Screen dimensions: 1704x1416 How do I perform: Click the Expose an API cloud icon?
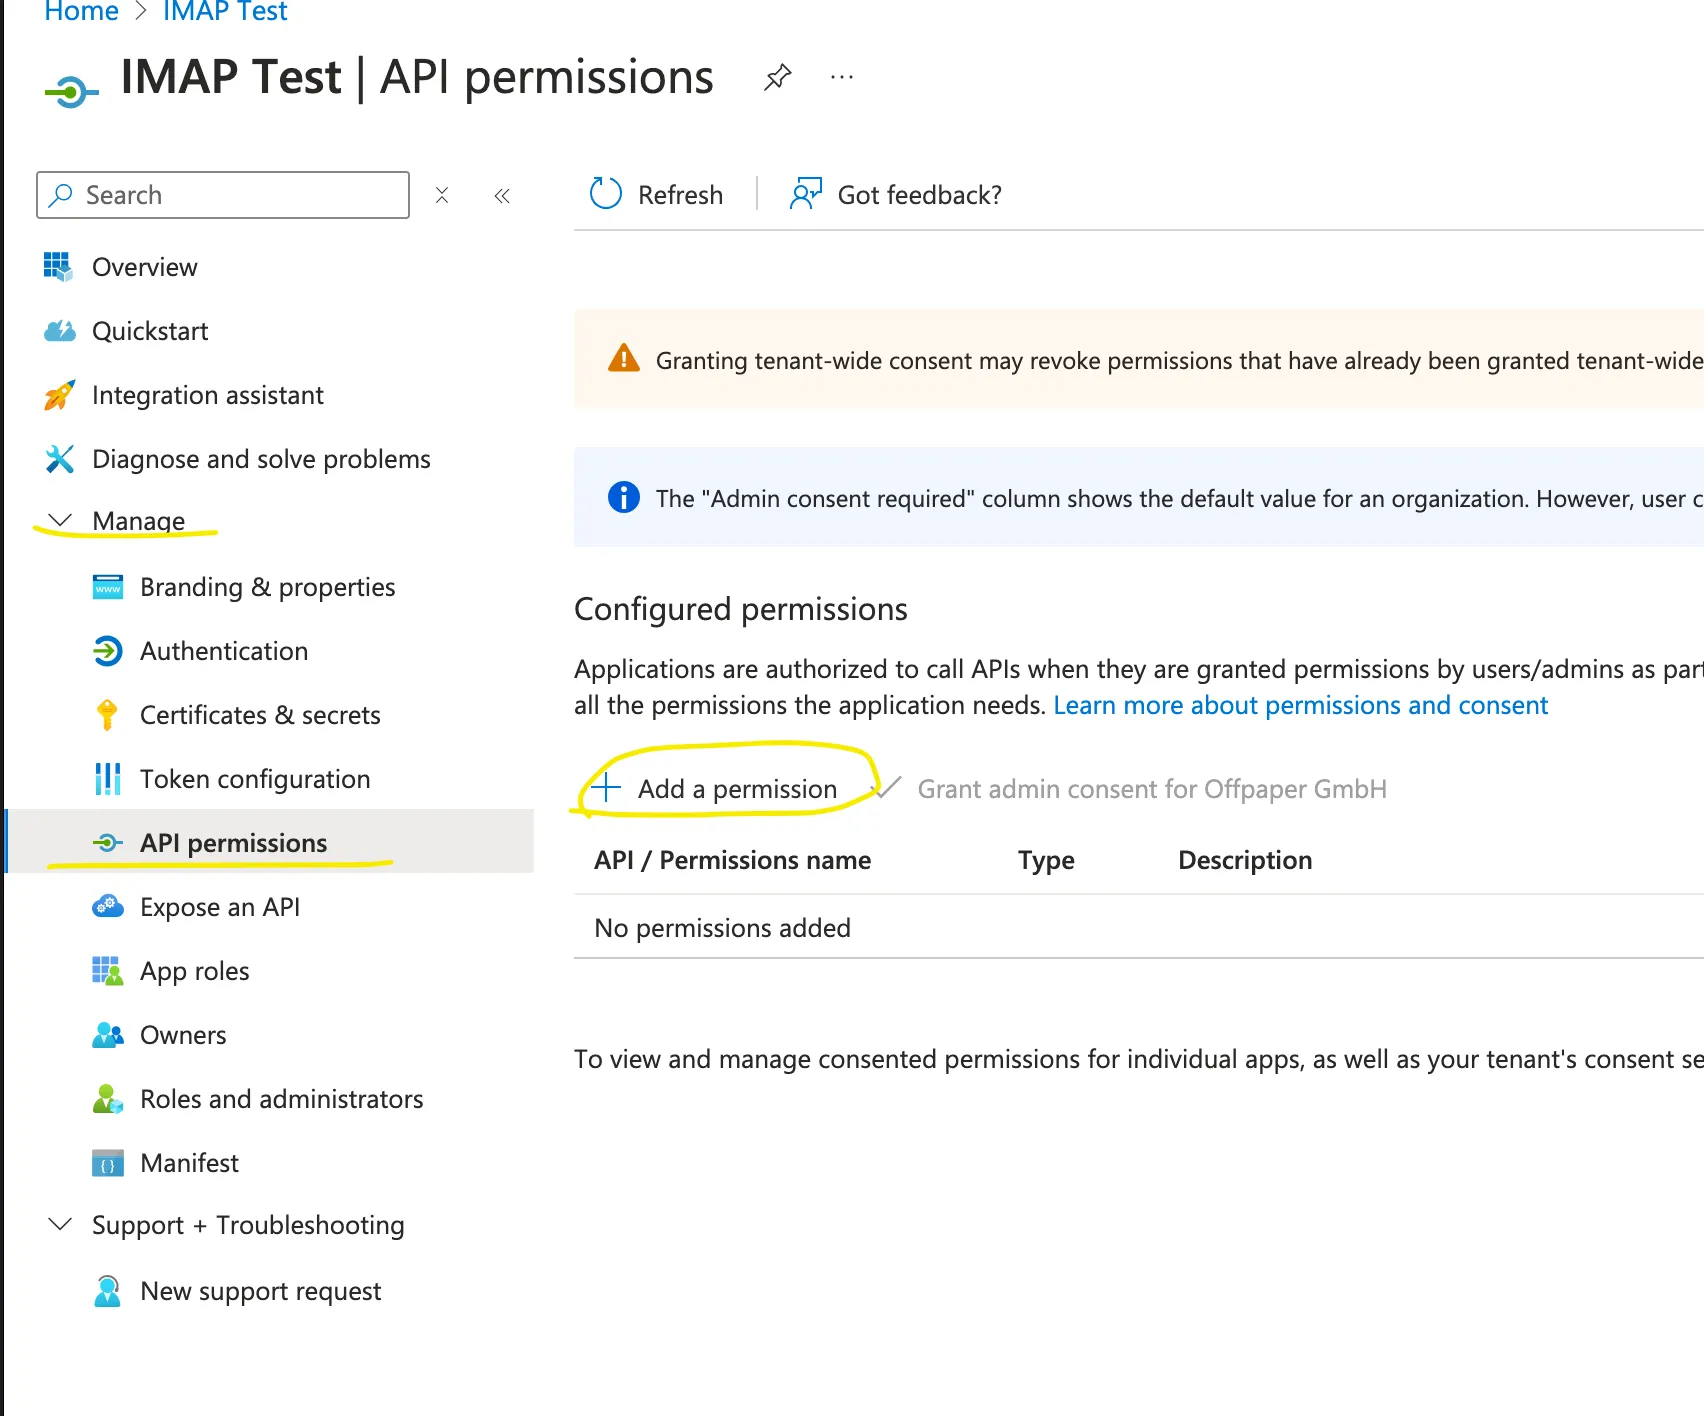[x=107, y=907]
